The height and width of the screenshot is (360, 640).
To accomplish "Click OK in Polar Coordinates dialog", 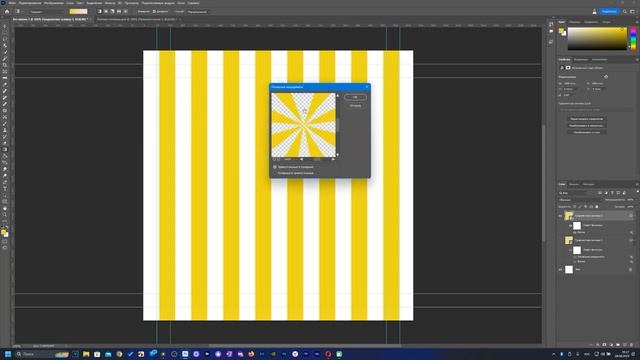I will tap(355, 97).
